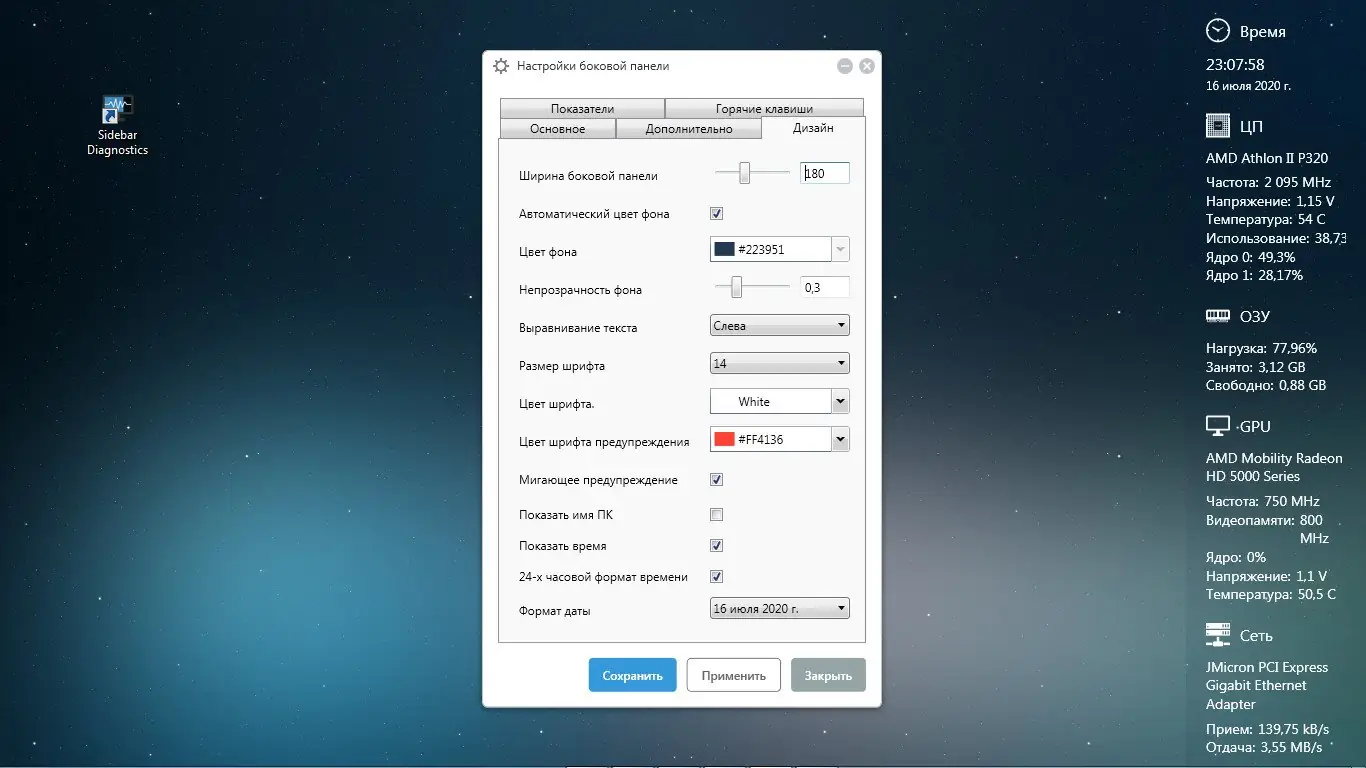Image resolution: width=1366 pixels, height=768 pixels.
Task: Click the Отдача: 3,55 MB/s network reading
Action: (1264, 747)
